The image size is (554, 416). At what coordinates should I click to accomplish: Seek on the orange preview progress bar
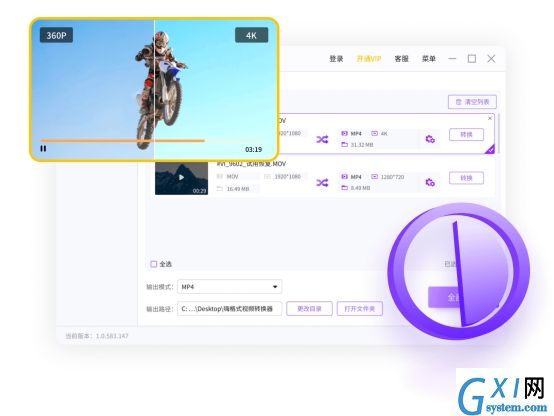tap(123, 141)
